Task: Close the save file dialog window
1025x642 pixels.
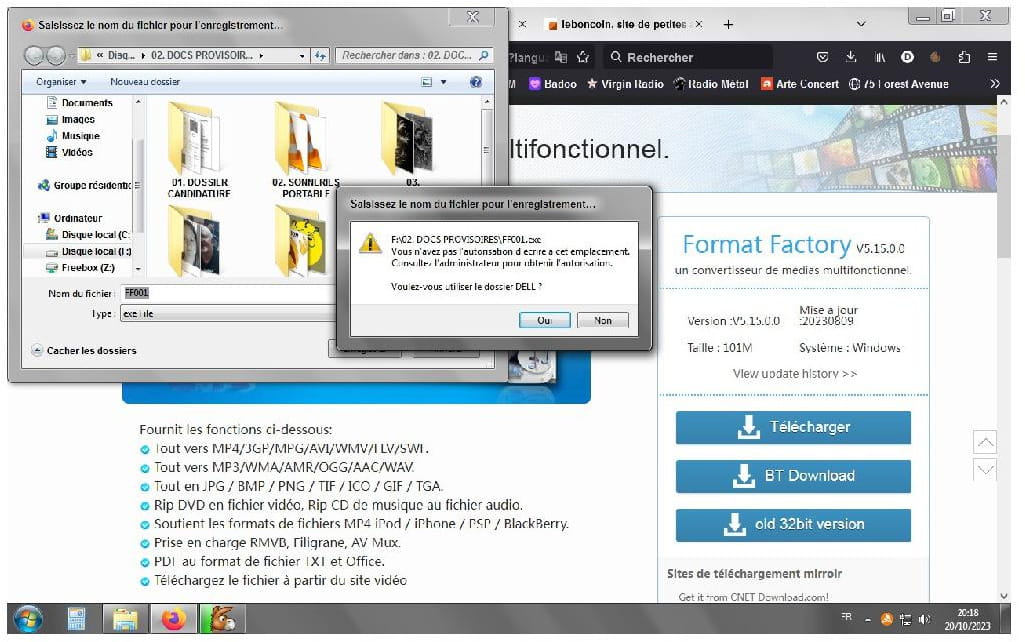Action: [x=473, y=18]
